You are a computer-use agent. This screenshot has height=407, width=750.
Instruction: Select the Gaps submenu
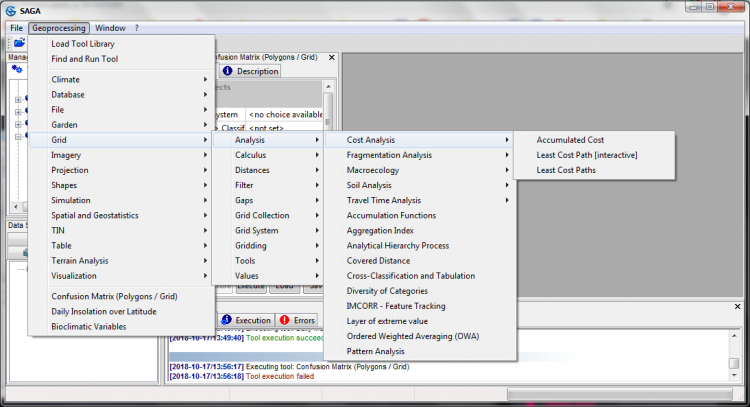(268, 200)
